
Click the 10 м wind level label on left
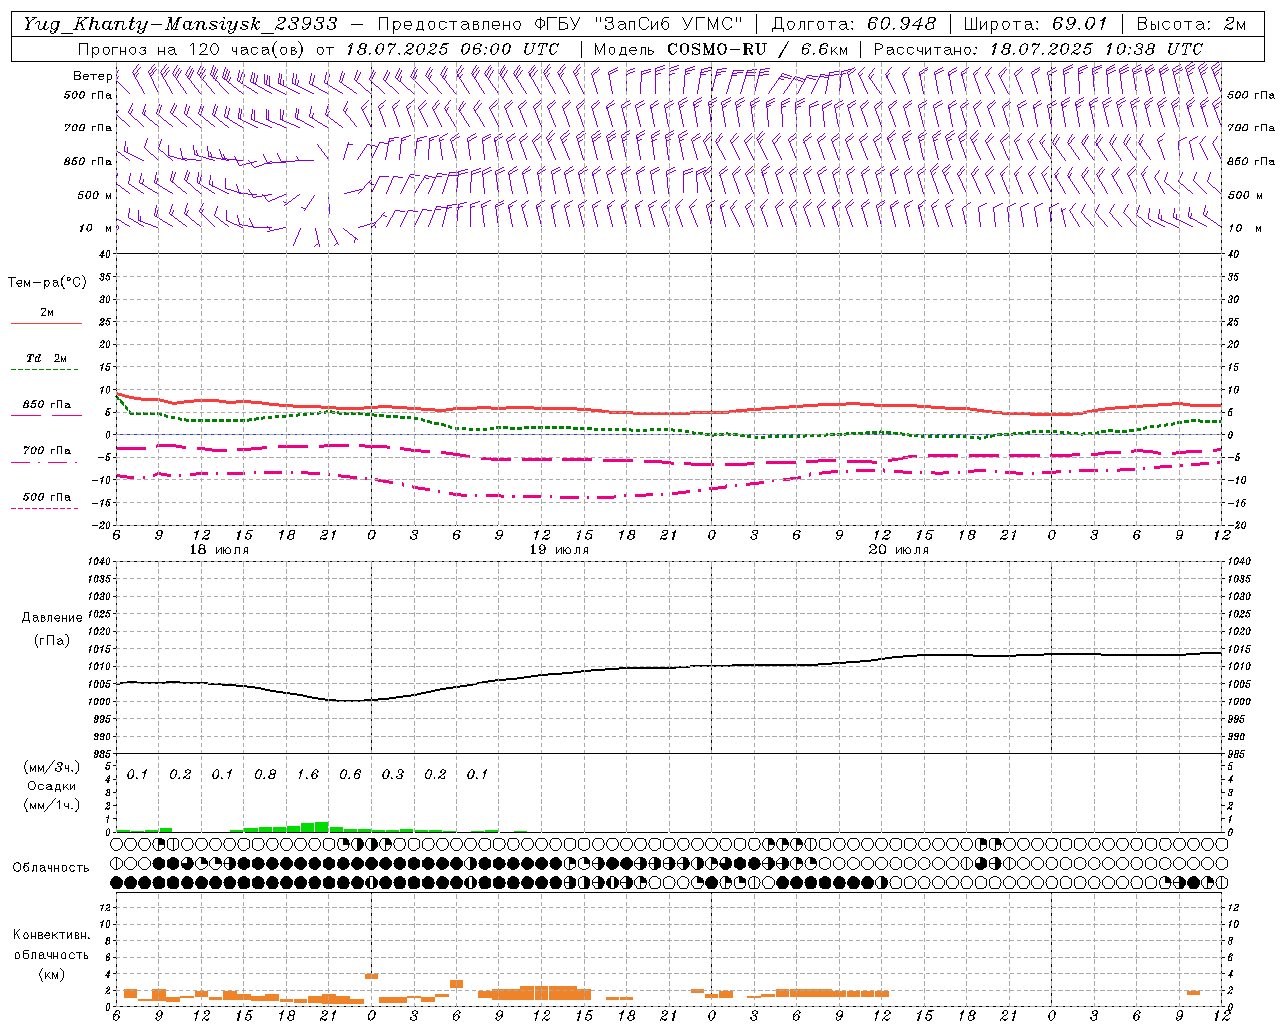pos(96,228)
